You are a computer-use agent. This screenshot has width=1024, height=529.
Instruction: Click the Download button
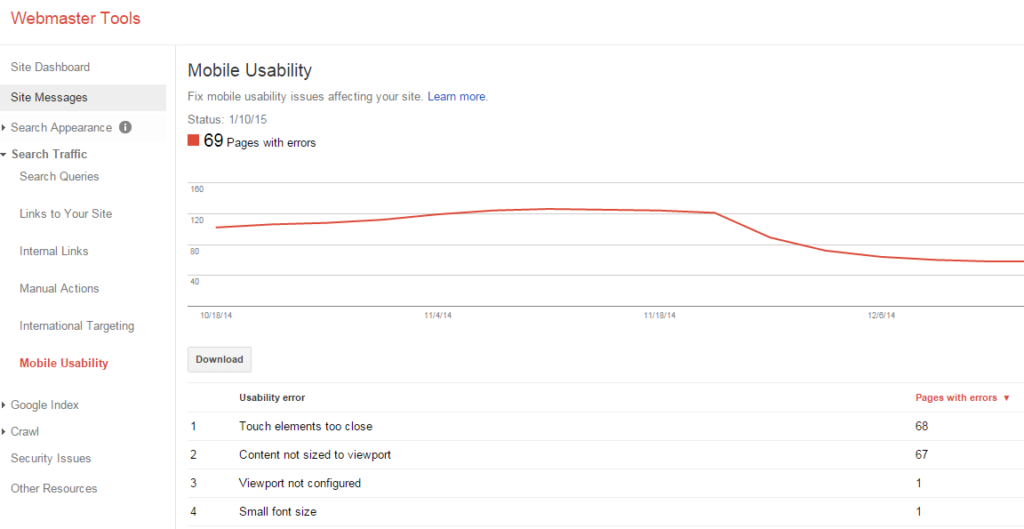point(219,359)
